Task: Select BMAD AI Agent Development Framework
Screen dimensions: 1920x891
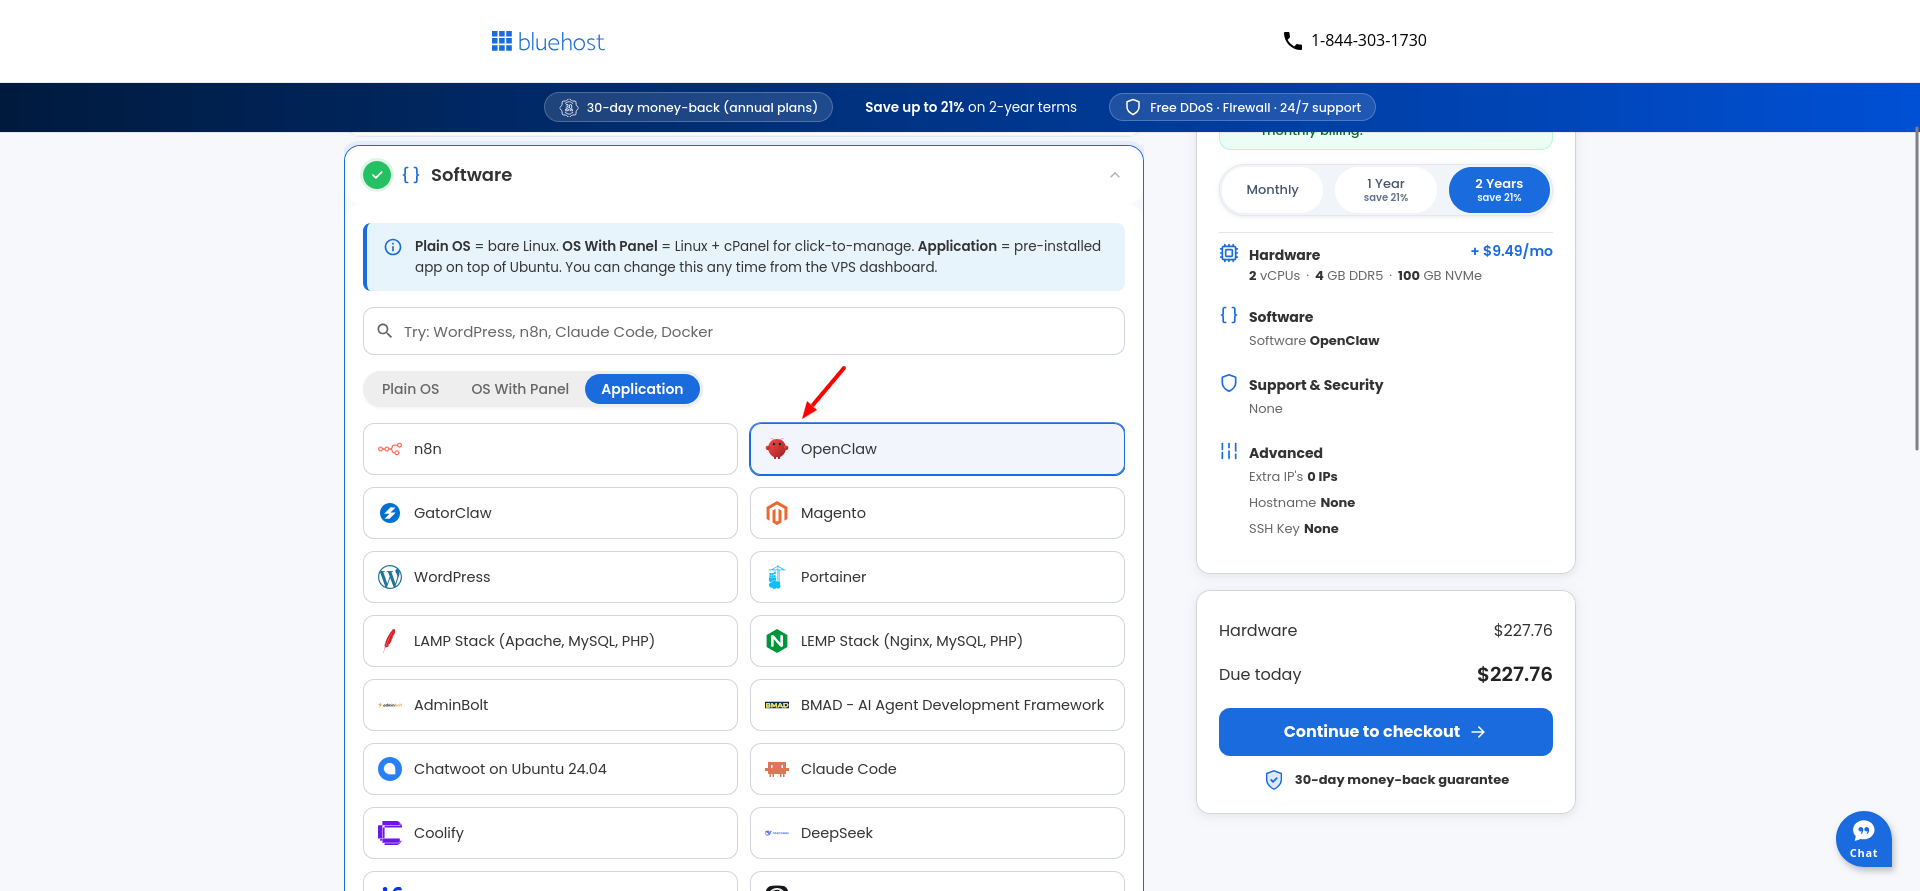Action: tap(937, 705)
